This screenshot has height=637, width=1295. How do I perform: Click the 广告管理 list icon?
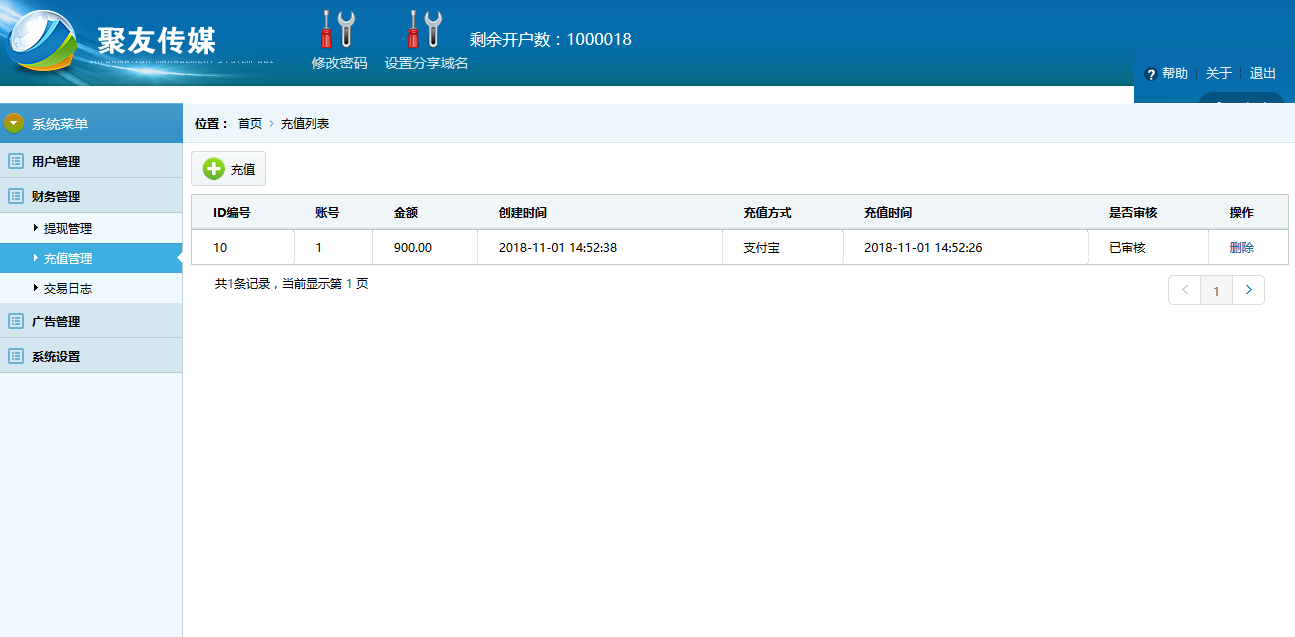[x=16, y=321]
